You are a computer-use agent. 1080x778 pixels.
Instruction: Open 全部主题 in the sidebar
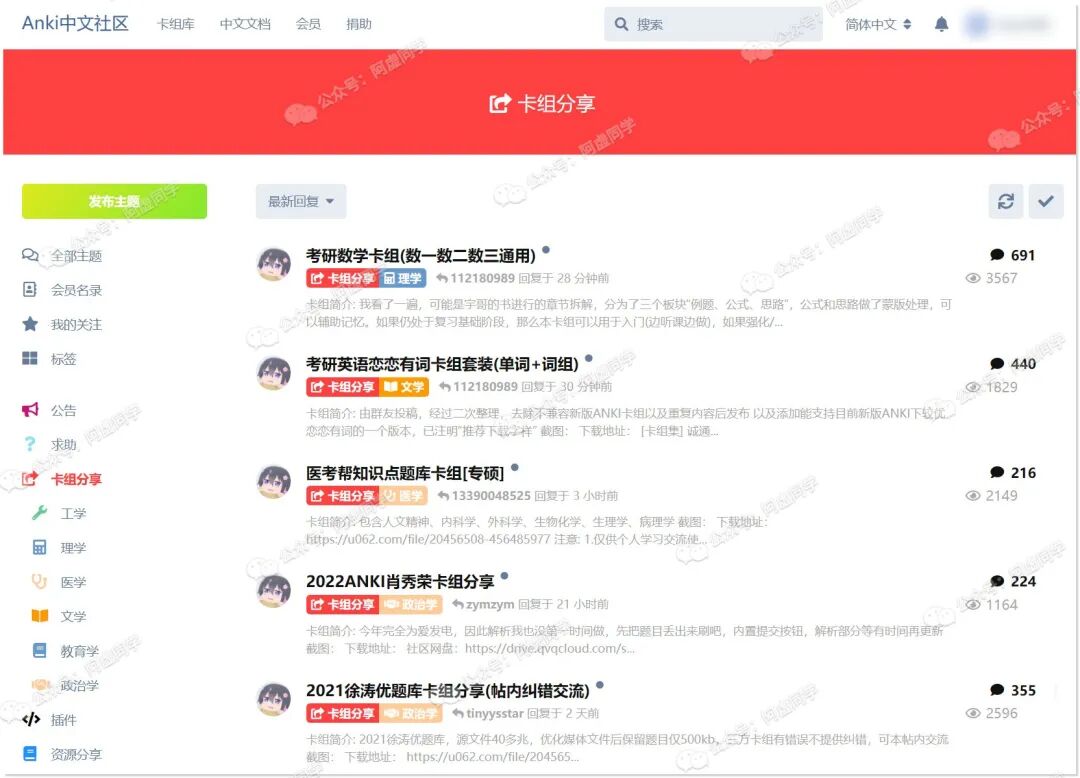76,256
